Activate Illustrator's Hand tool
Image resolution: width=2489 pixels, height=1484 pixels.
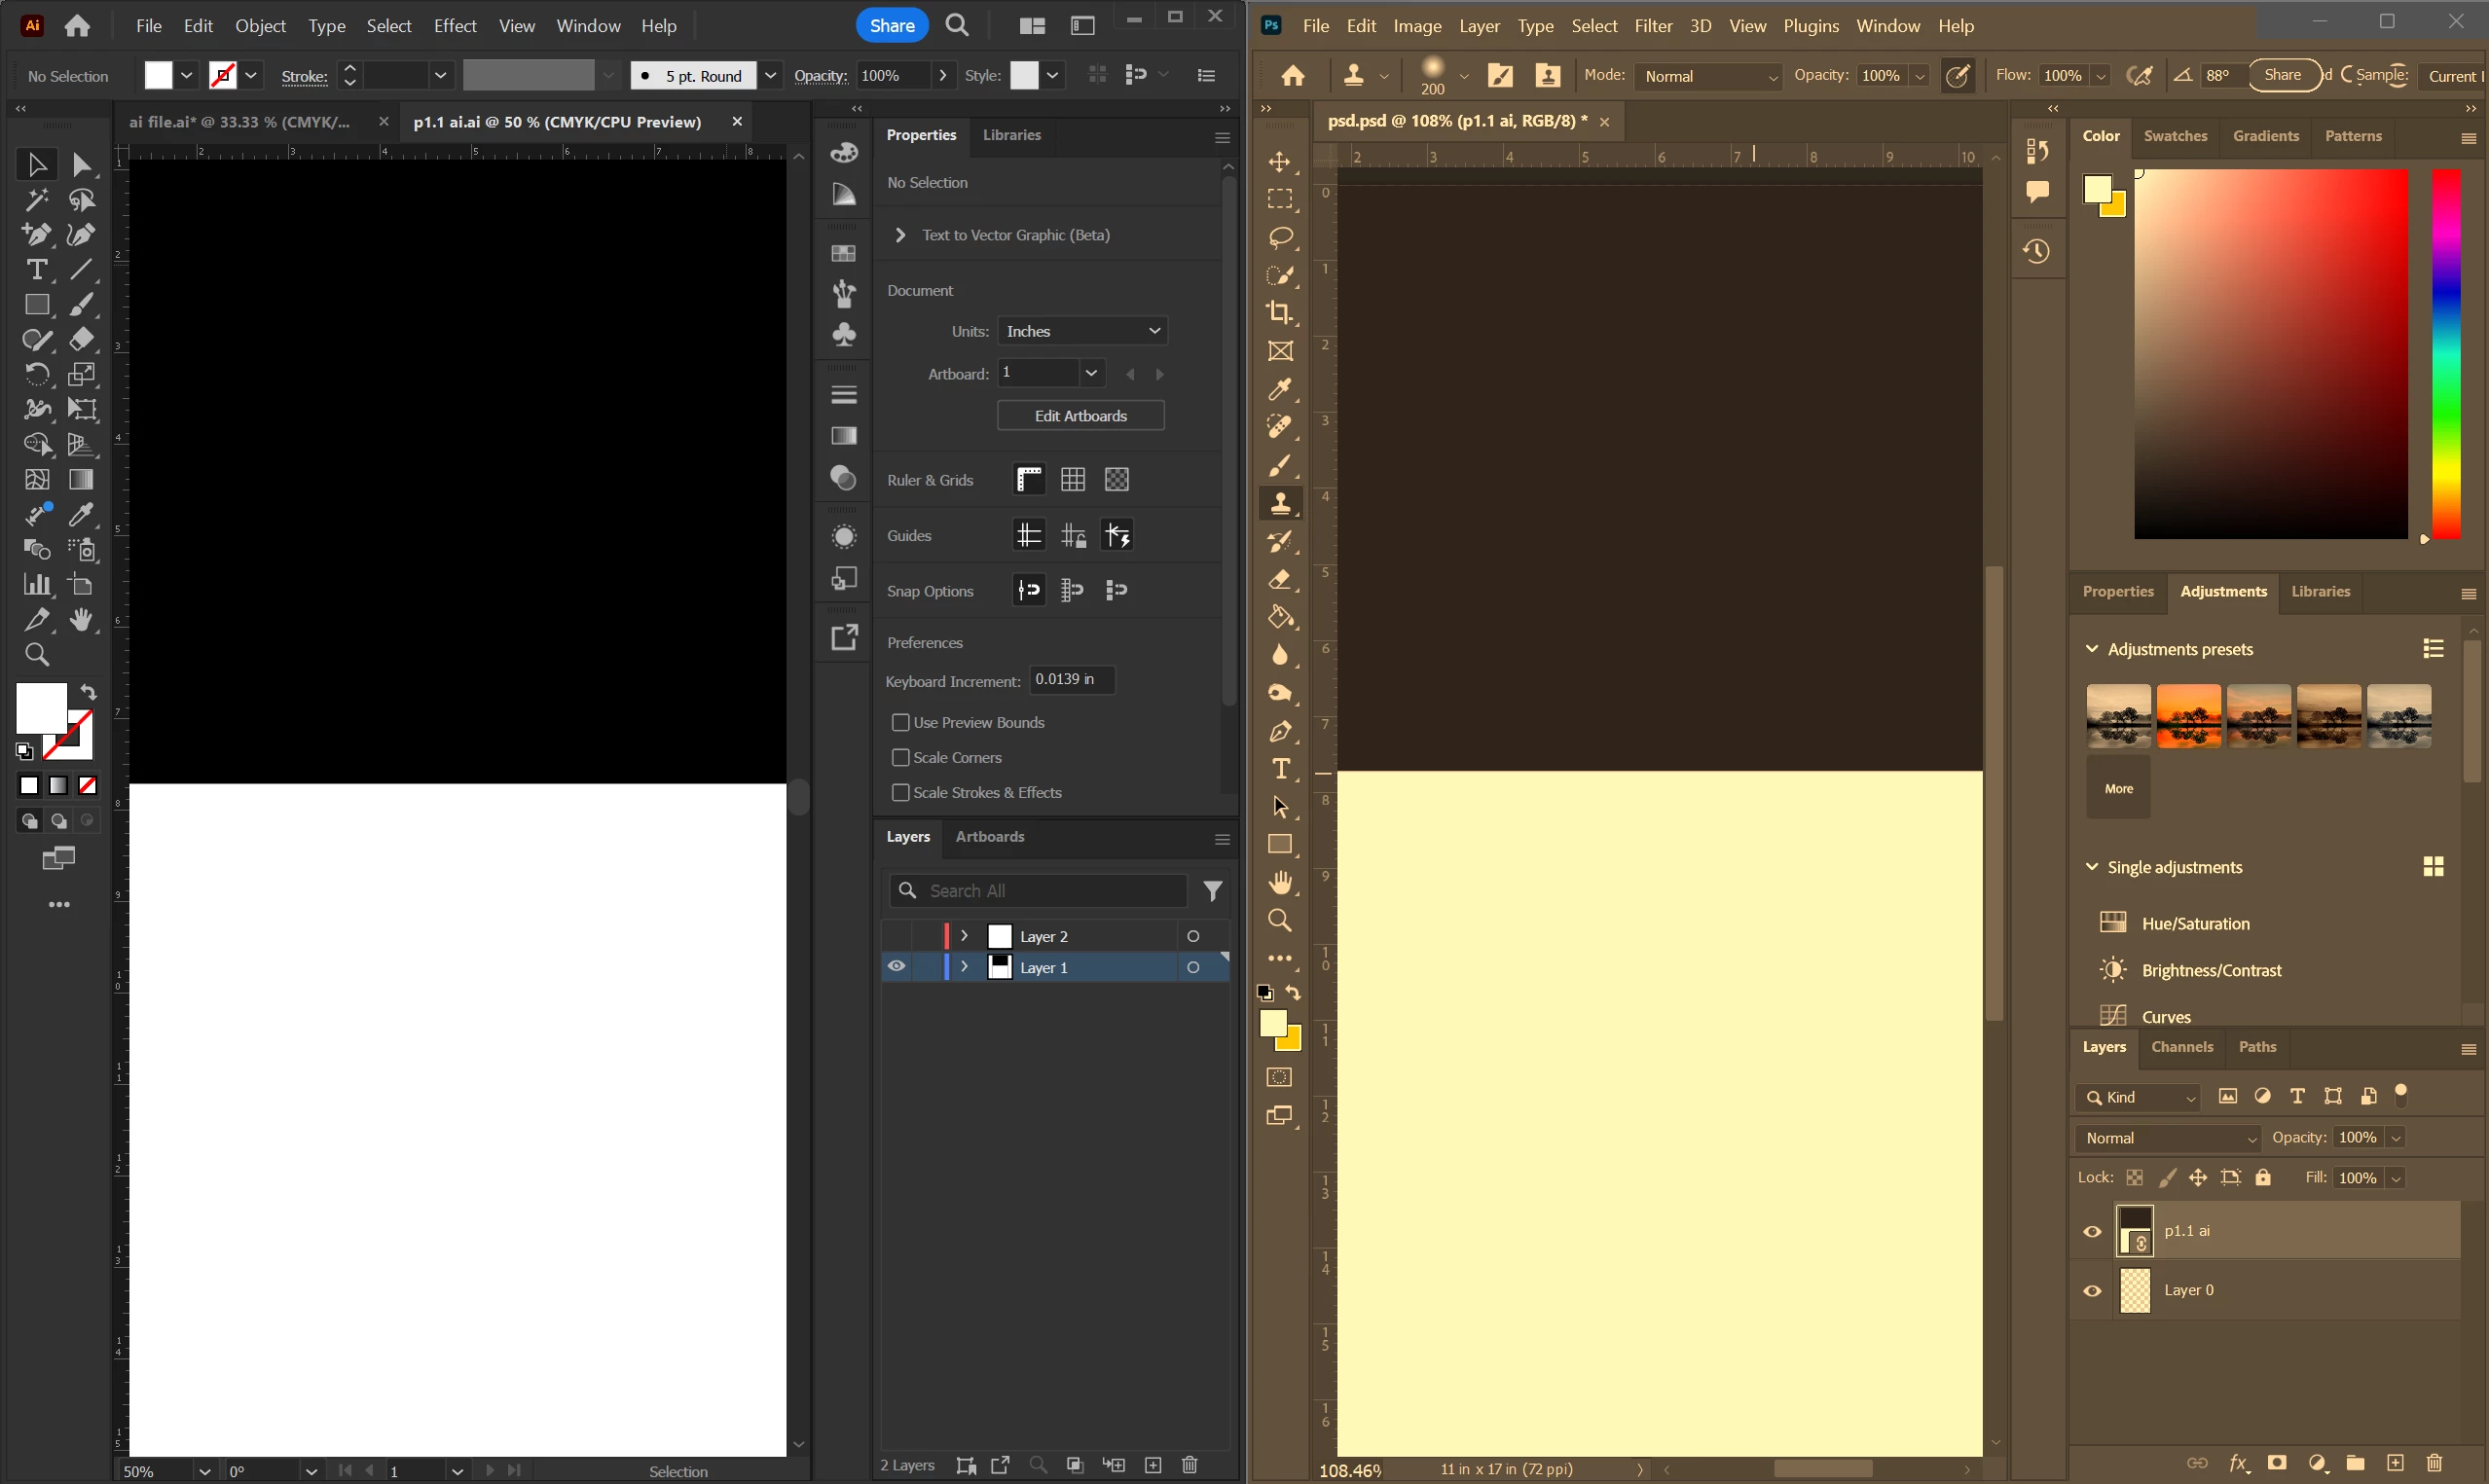pyautogui.click(x=82, y=620)
